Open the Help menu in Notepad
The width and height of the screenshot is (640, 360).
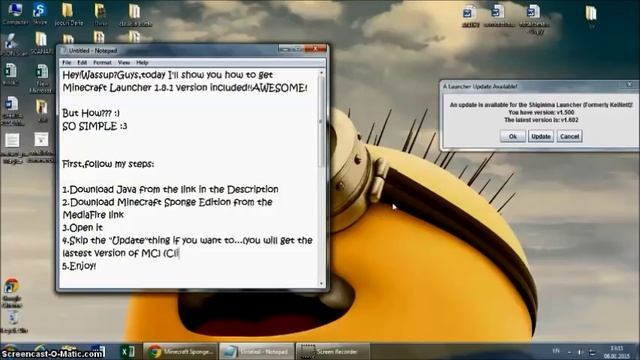(142, 62)
